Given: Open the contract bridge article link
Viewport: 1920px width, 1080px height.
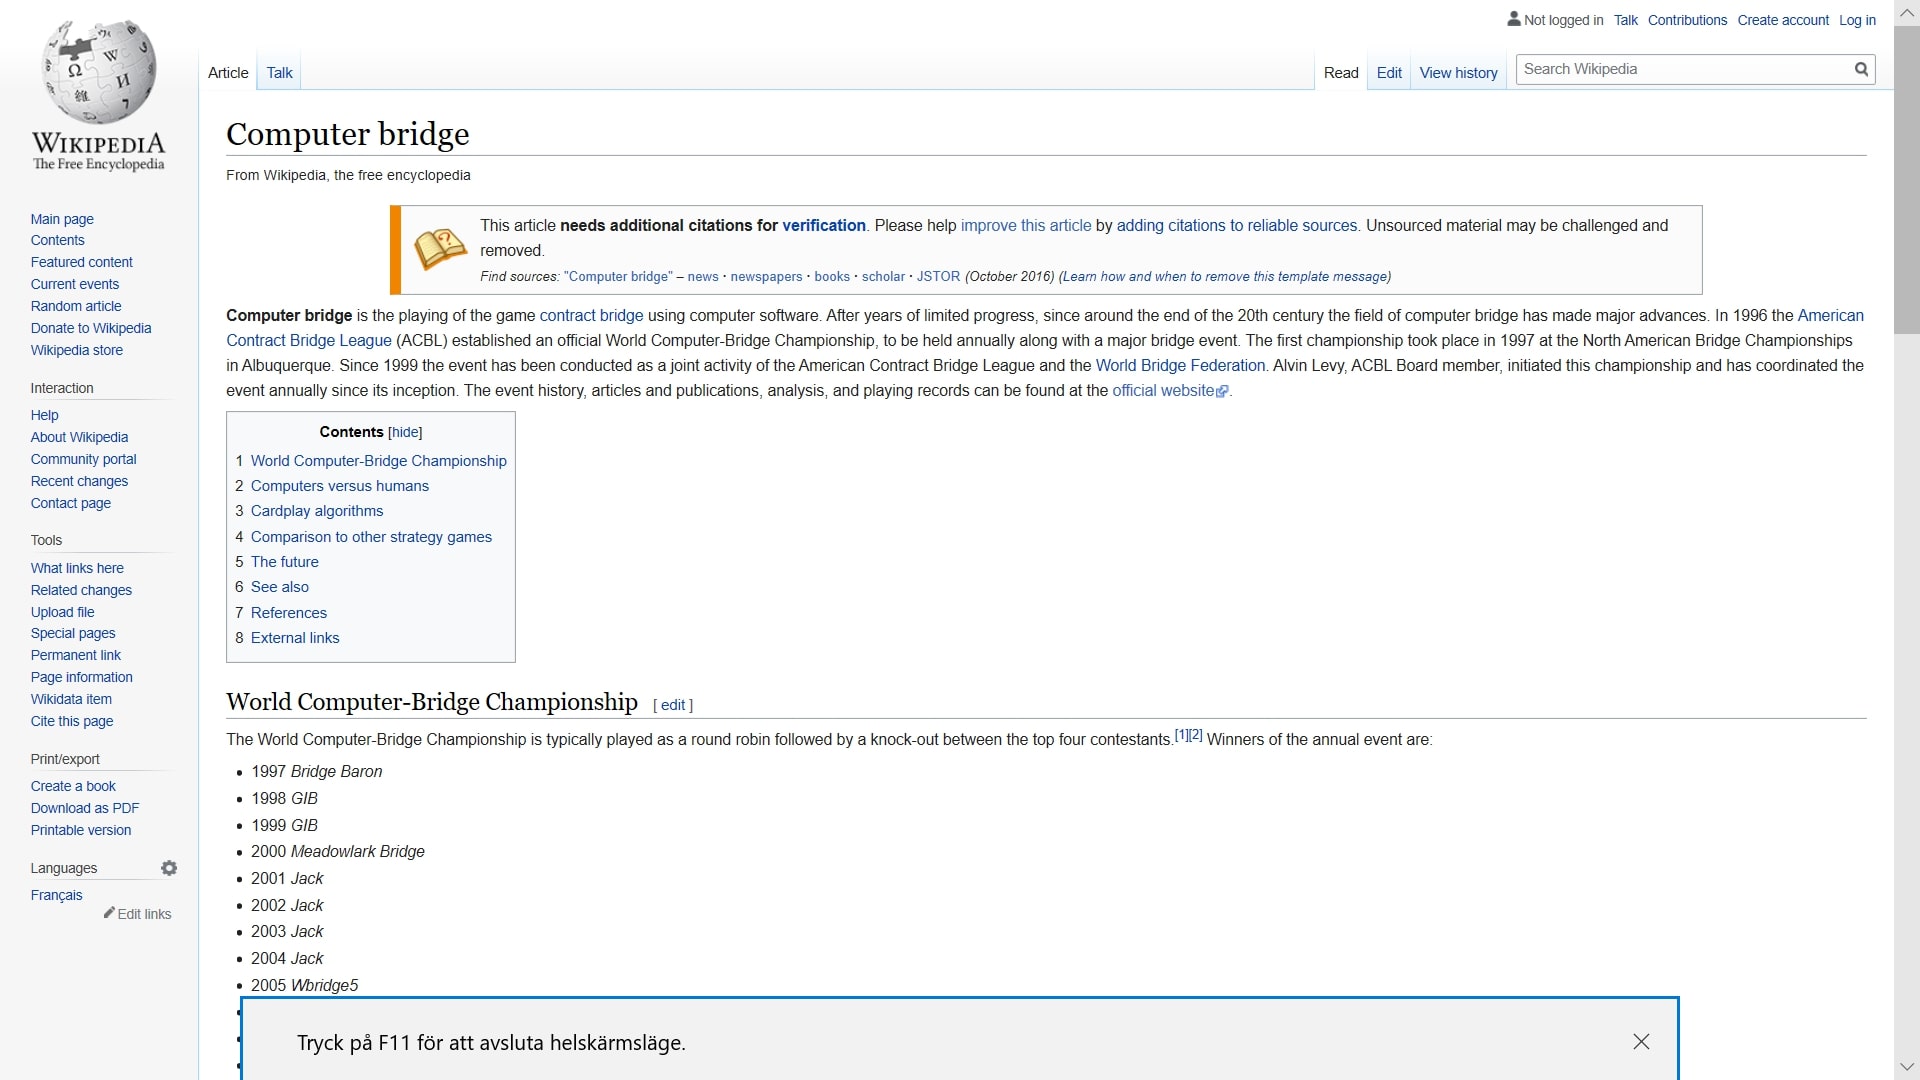Looking at the screenshot, I should (x=591, y=316).
